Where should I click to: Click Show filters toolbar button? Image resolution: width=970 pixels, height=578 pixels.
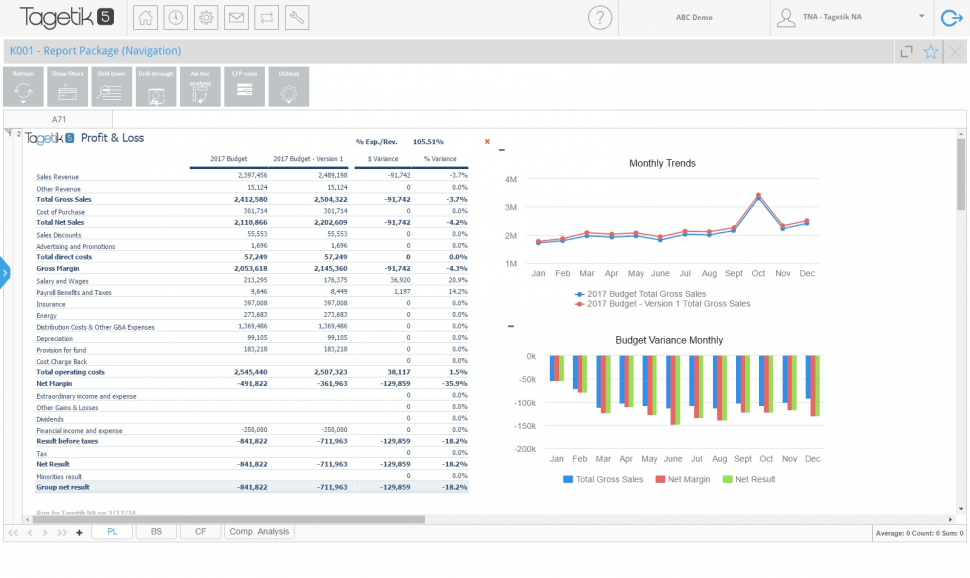tap(67, 87)
